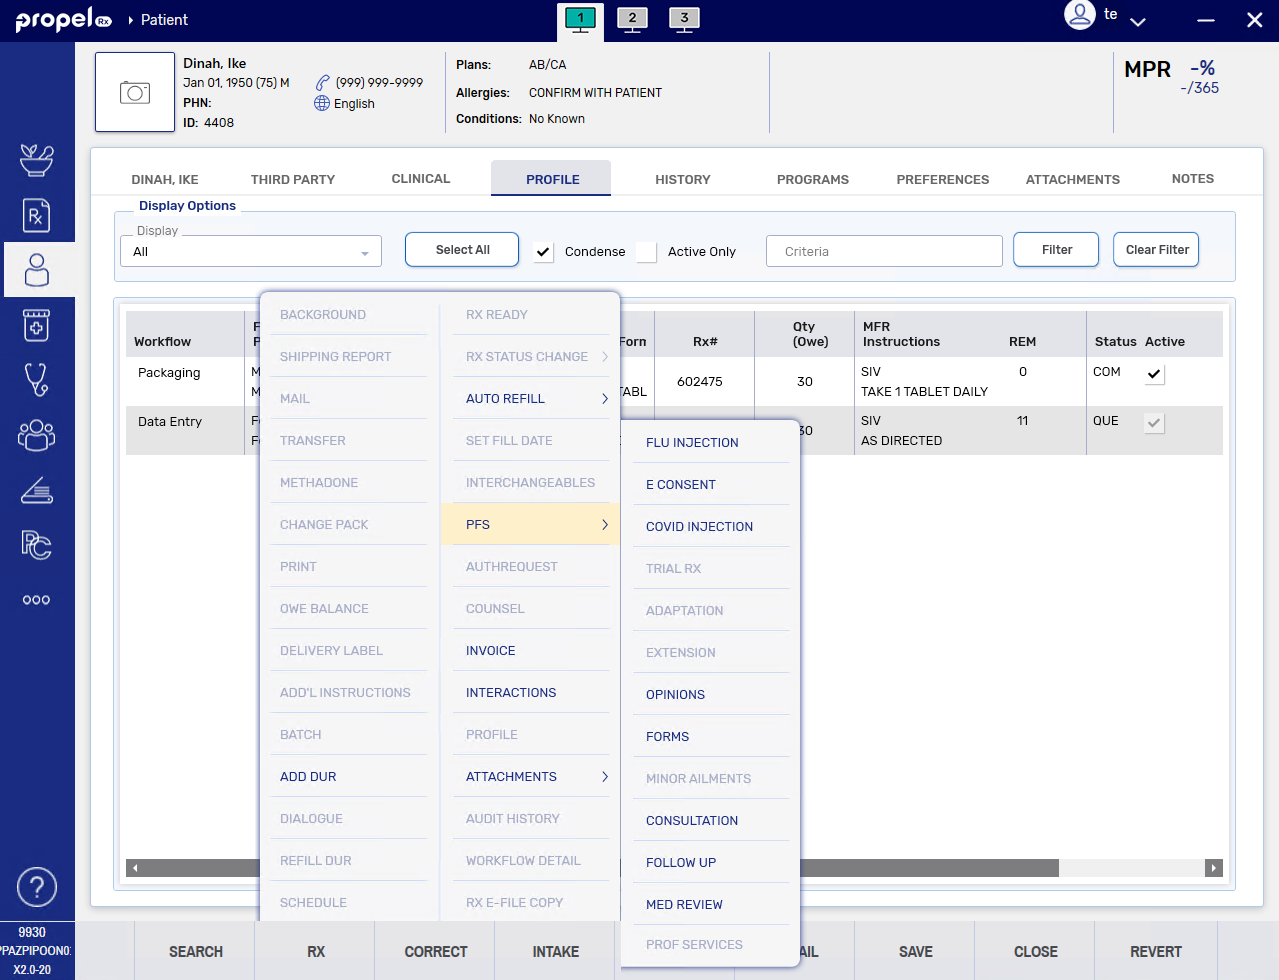Toggle Active checkbox for Packaging row
1279x980 pixels.
tap(1154, 374)
